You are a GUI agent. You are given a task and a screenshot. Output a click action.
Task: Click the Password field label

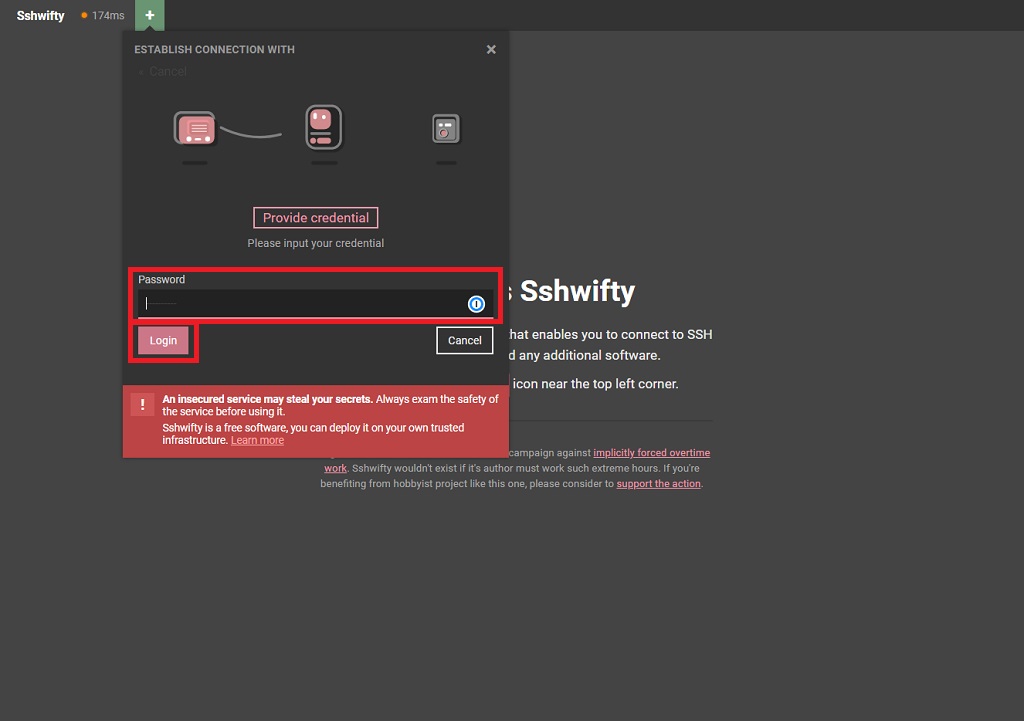click(162, 280)
